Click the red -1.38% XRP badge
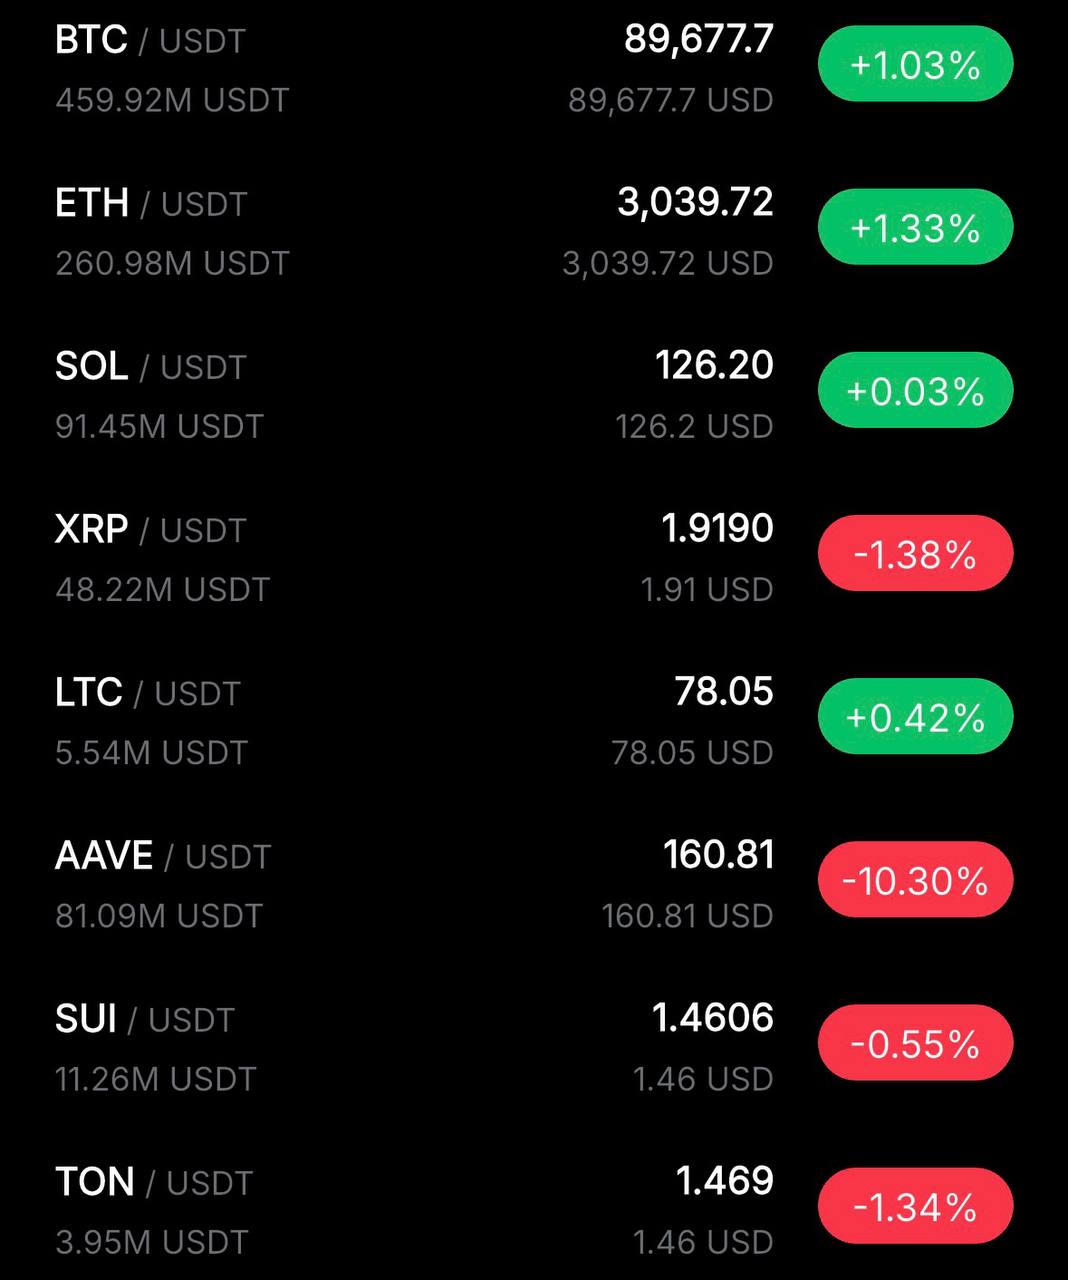 pyautogui.click(x=915, y=554)
